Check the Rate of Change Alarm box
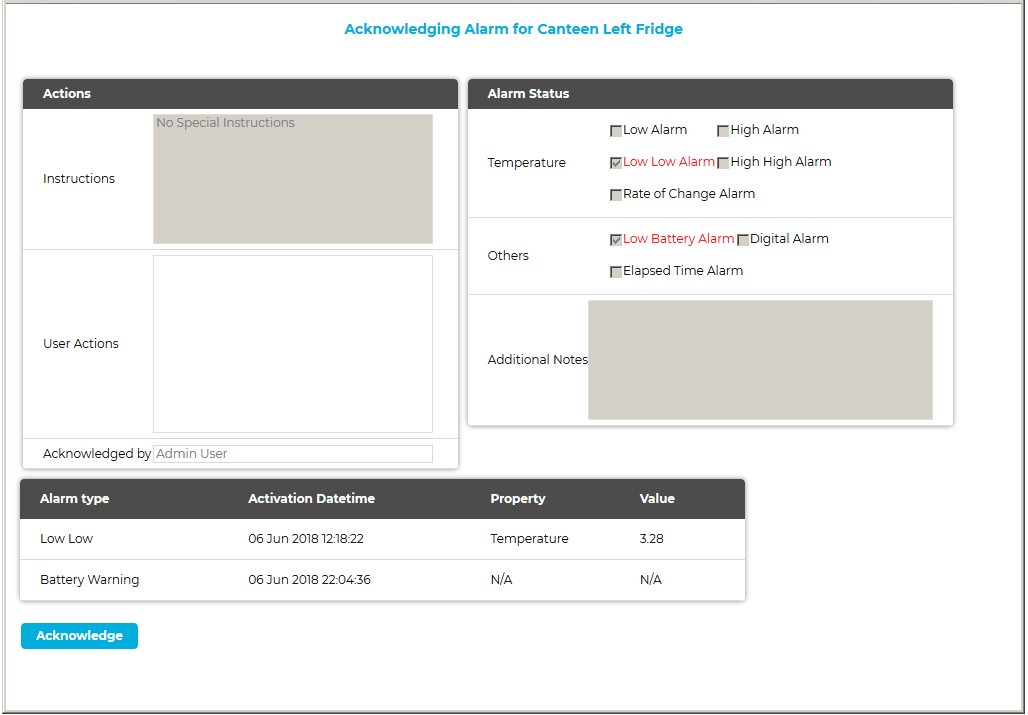The width and height of the screenshot is (1028, 715). (x=616, y=195)
